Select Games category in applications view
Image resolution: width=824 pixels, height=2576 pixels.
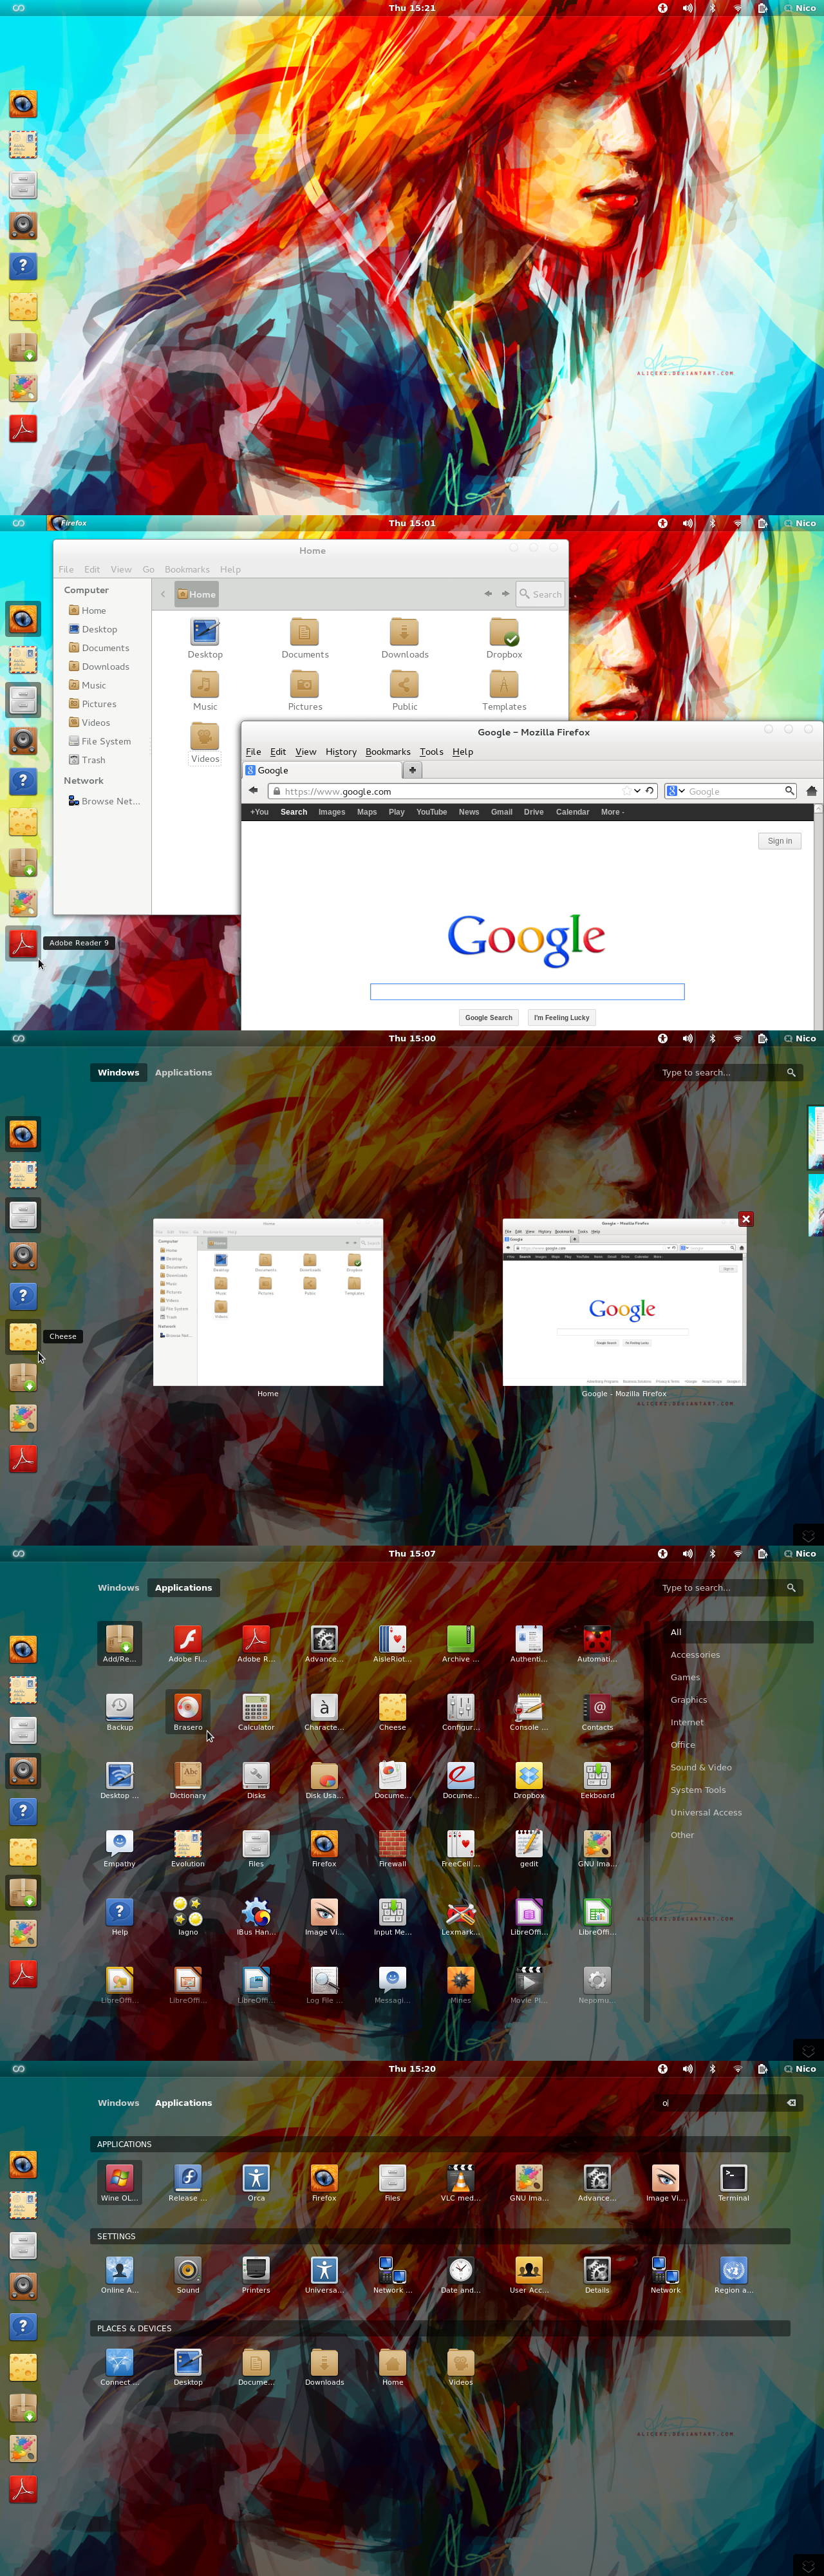pos(685,1677)
